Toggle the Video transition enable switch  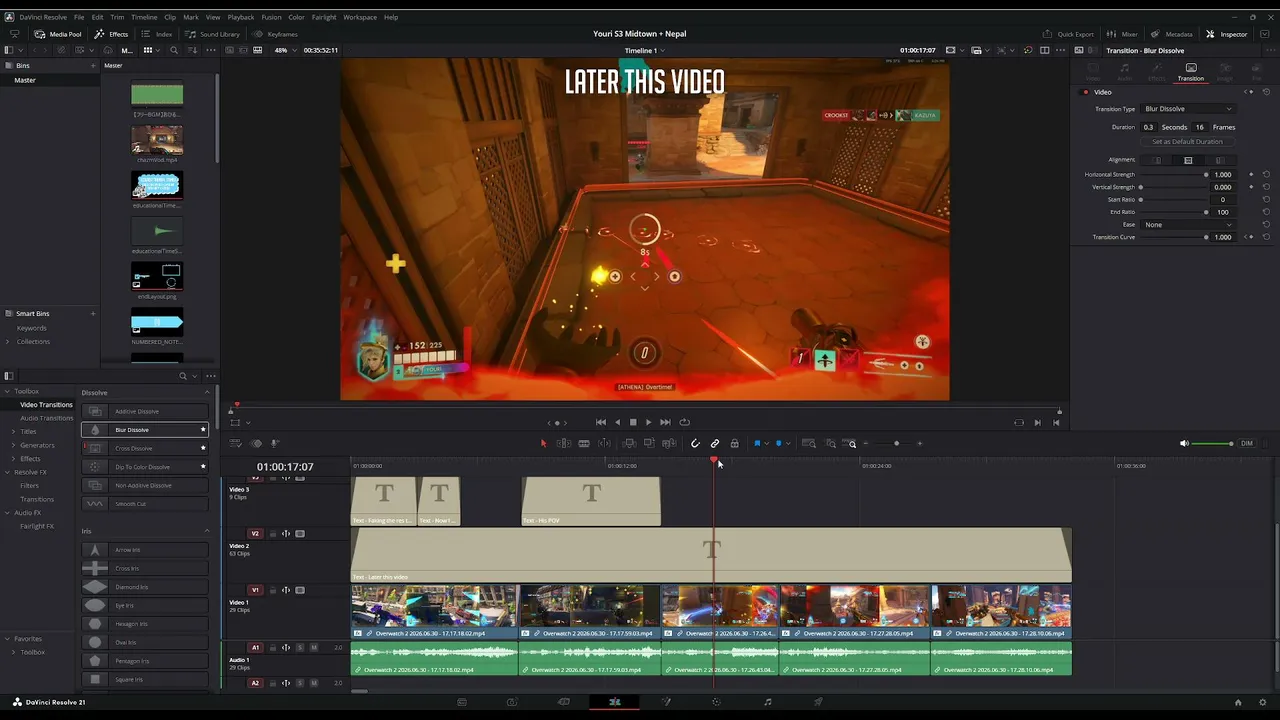click(1086, 92)
